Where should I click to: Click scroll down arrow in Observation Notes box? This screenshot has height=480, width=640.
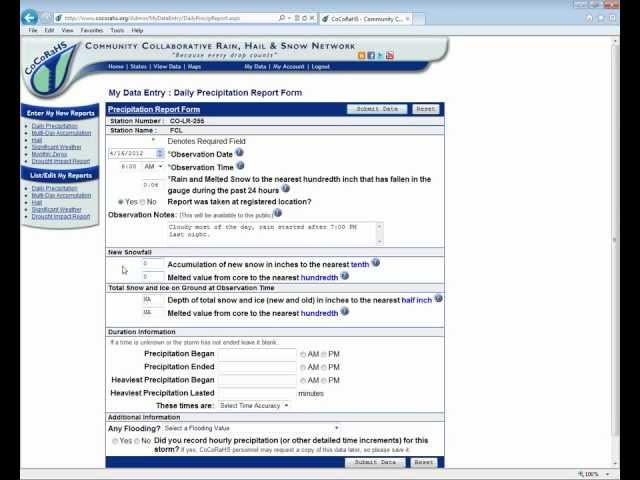(380, 241)
